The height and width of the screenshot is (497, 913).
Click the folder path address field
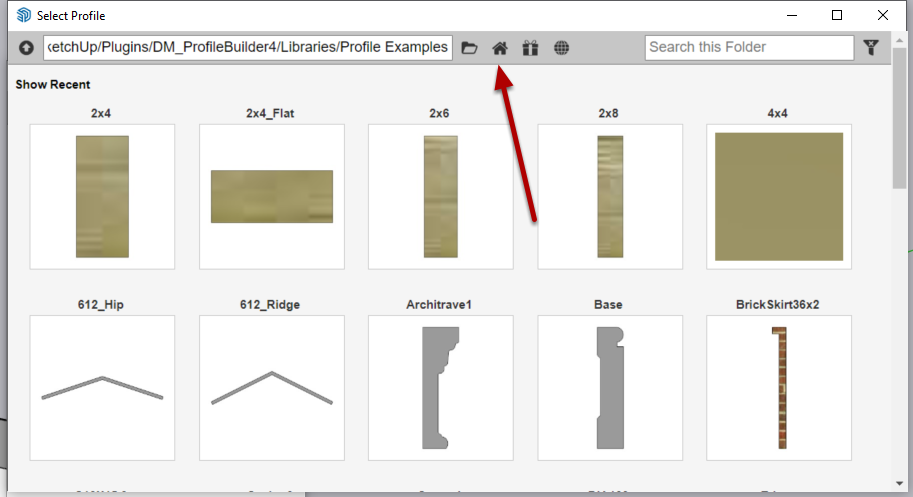pos(248,47)
